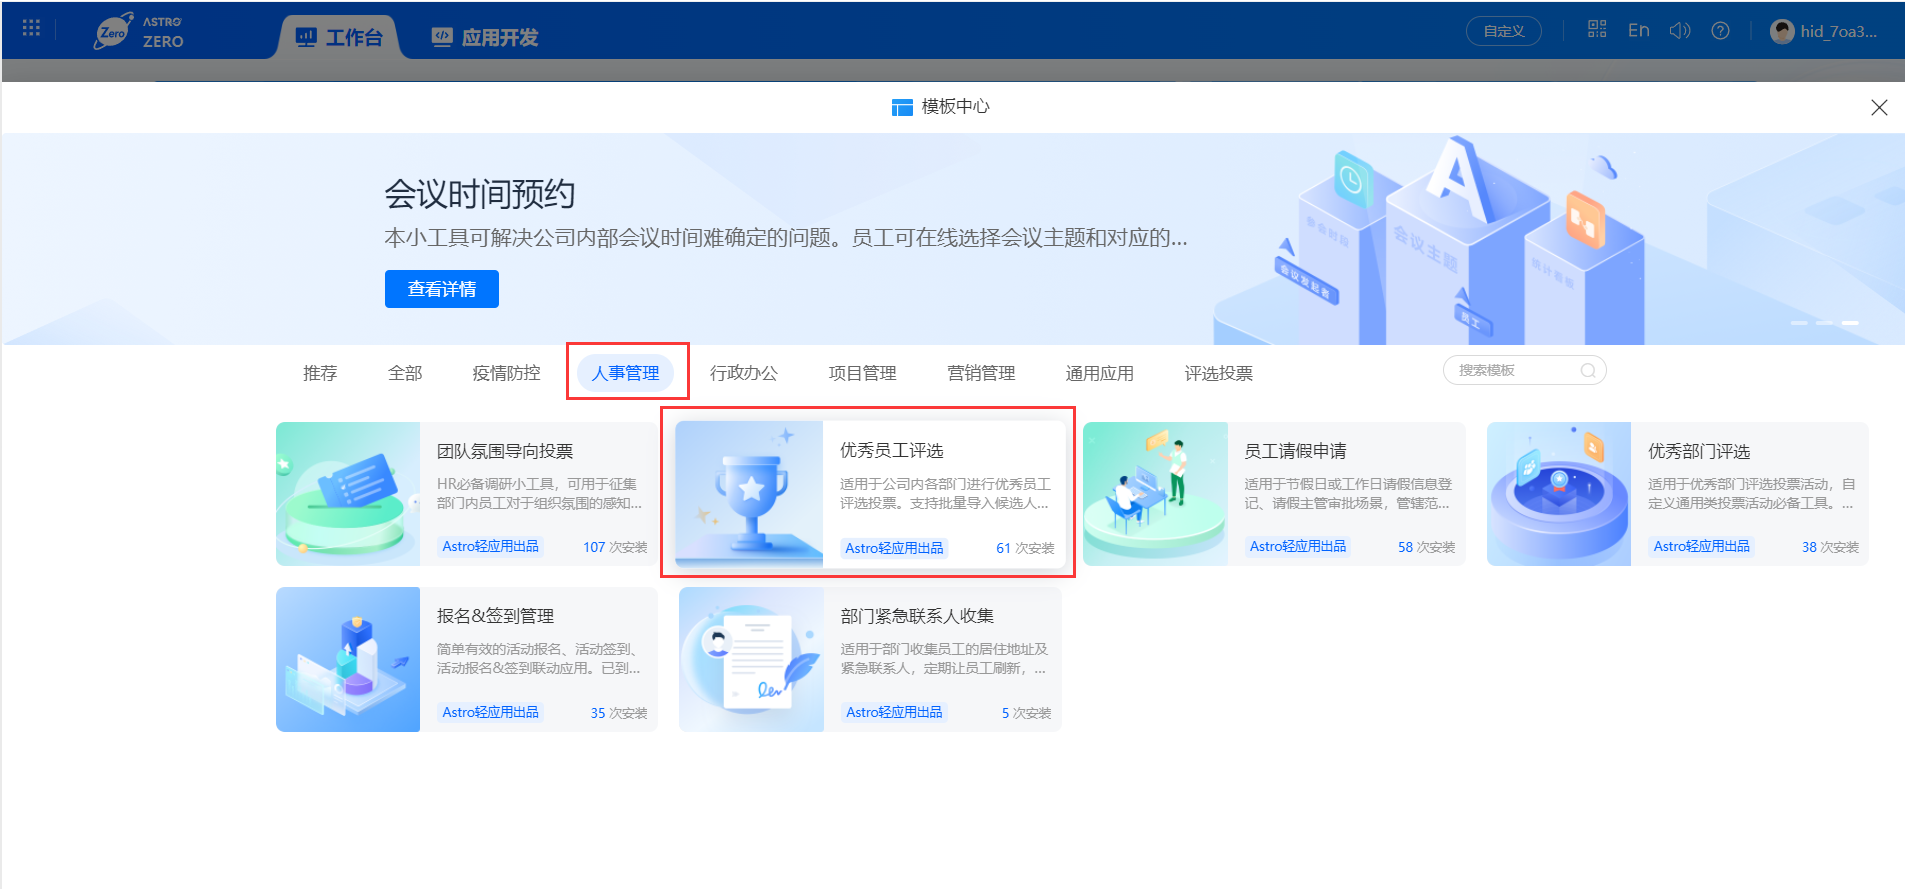Select the 营销管理 category tab
The height and width of the screenshot is (889, 1905).
click(x=981, y=373)
